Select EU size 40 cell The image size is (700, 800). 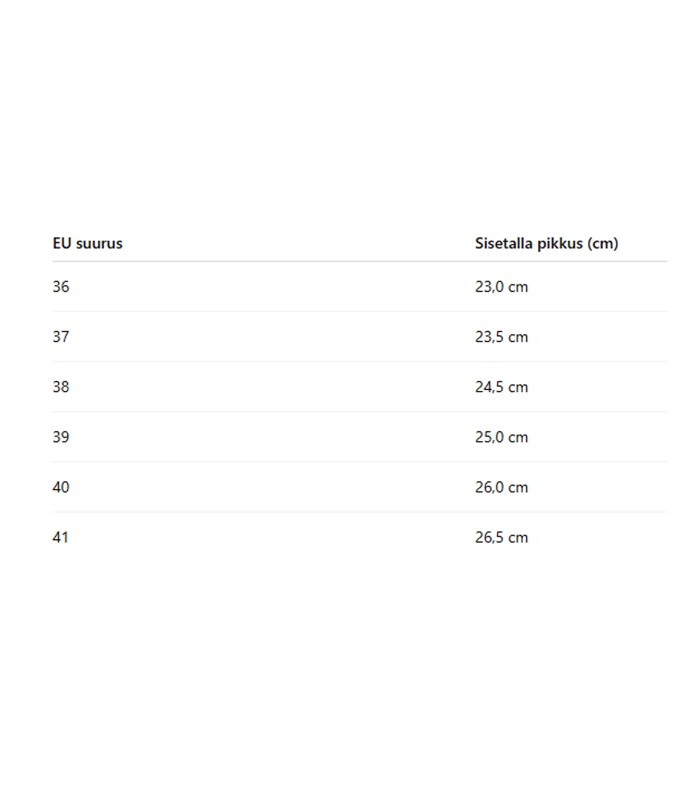(61, 487)
